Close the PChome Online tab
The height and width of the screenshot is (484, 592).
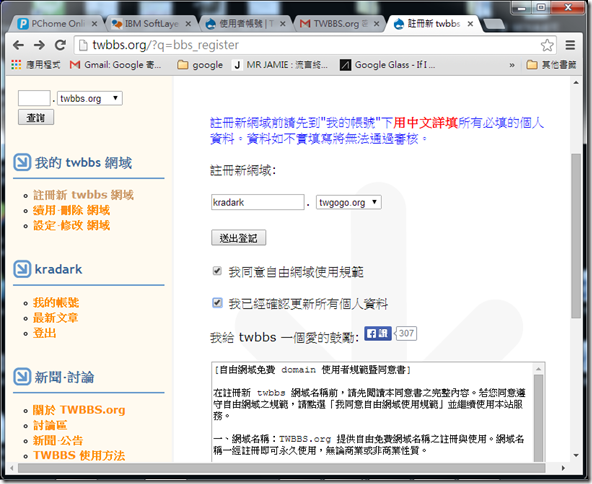tap(94, 24)
